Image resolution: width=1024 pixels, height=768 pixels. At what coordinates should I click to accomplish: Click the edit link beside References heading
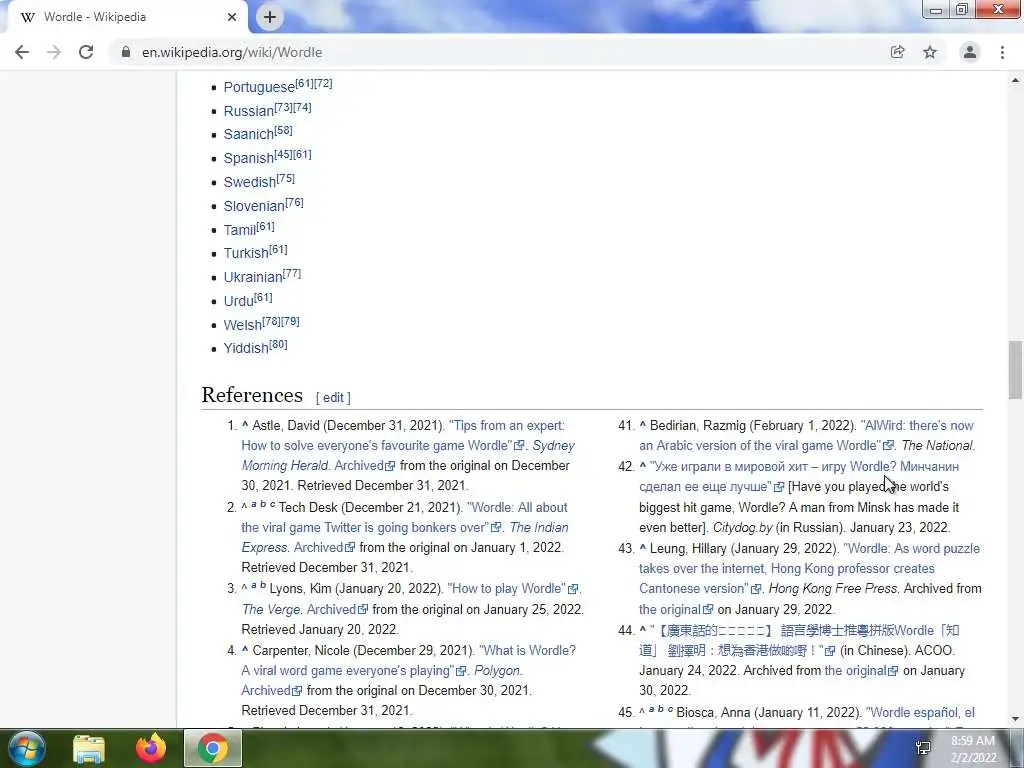click(333, 398)
